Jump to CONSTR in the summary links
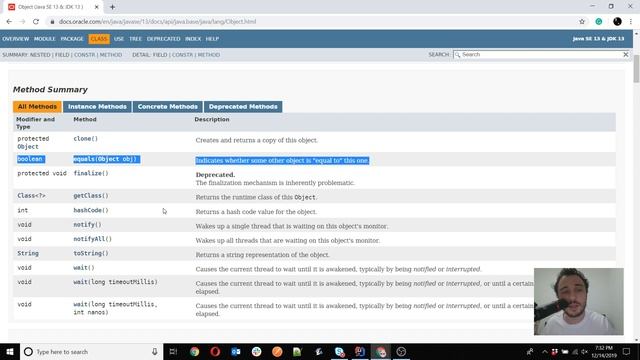The height and width of the screenshot is (360, 640). (x=84, y=55)
